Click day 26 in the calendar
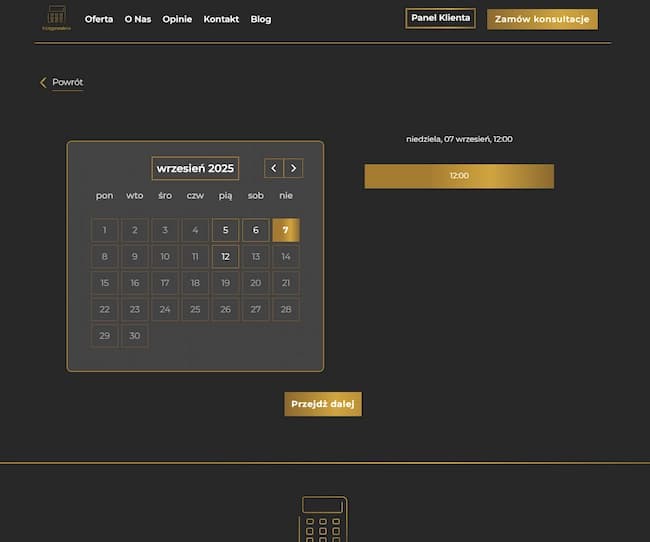Screen dimensions: 650x542 226,309
